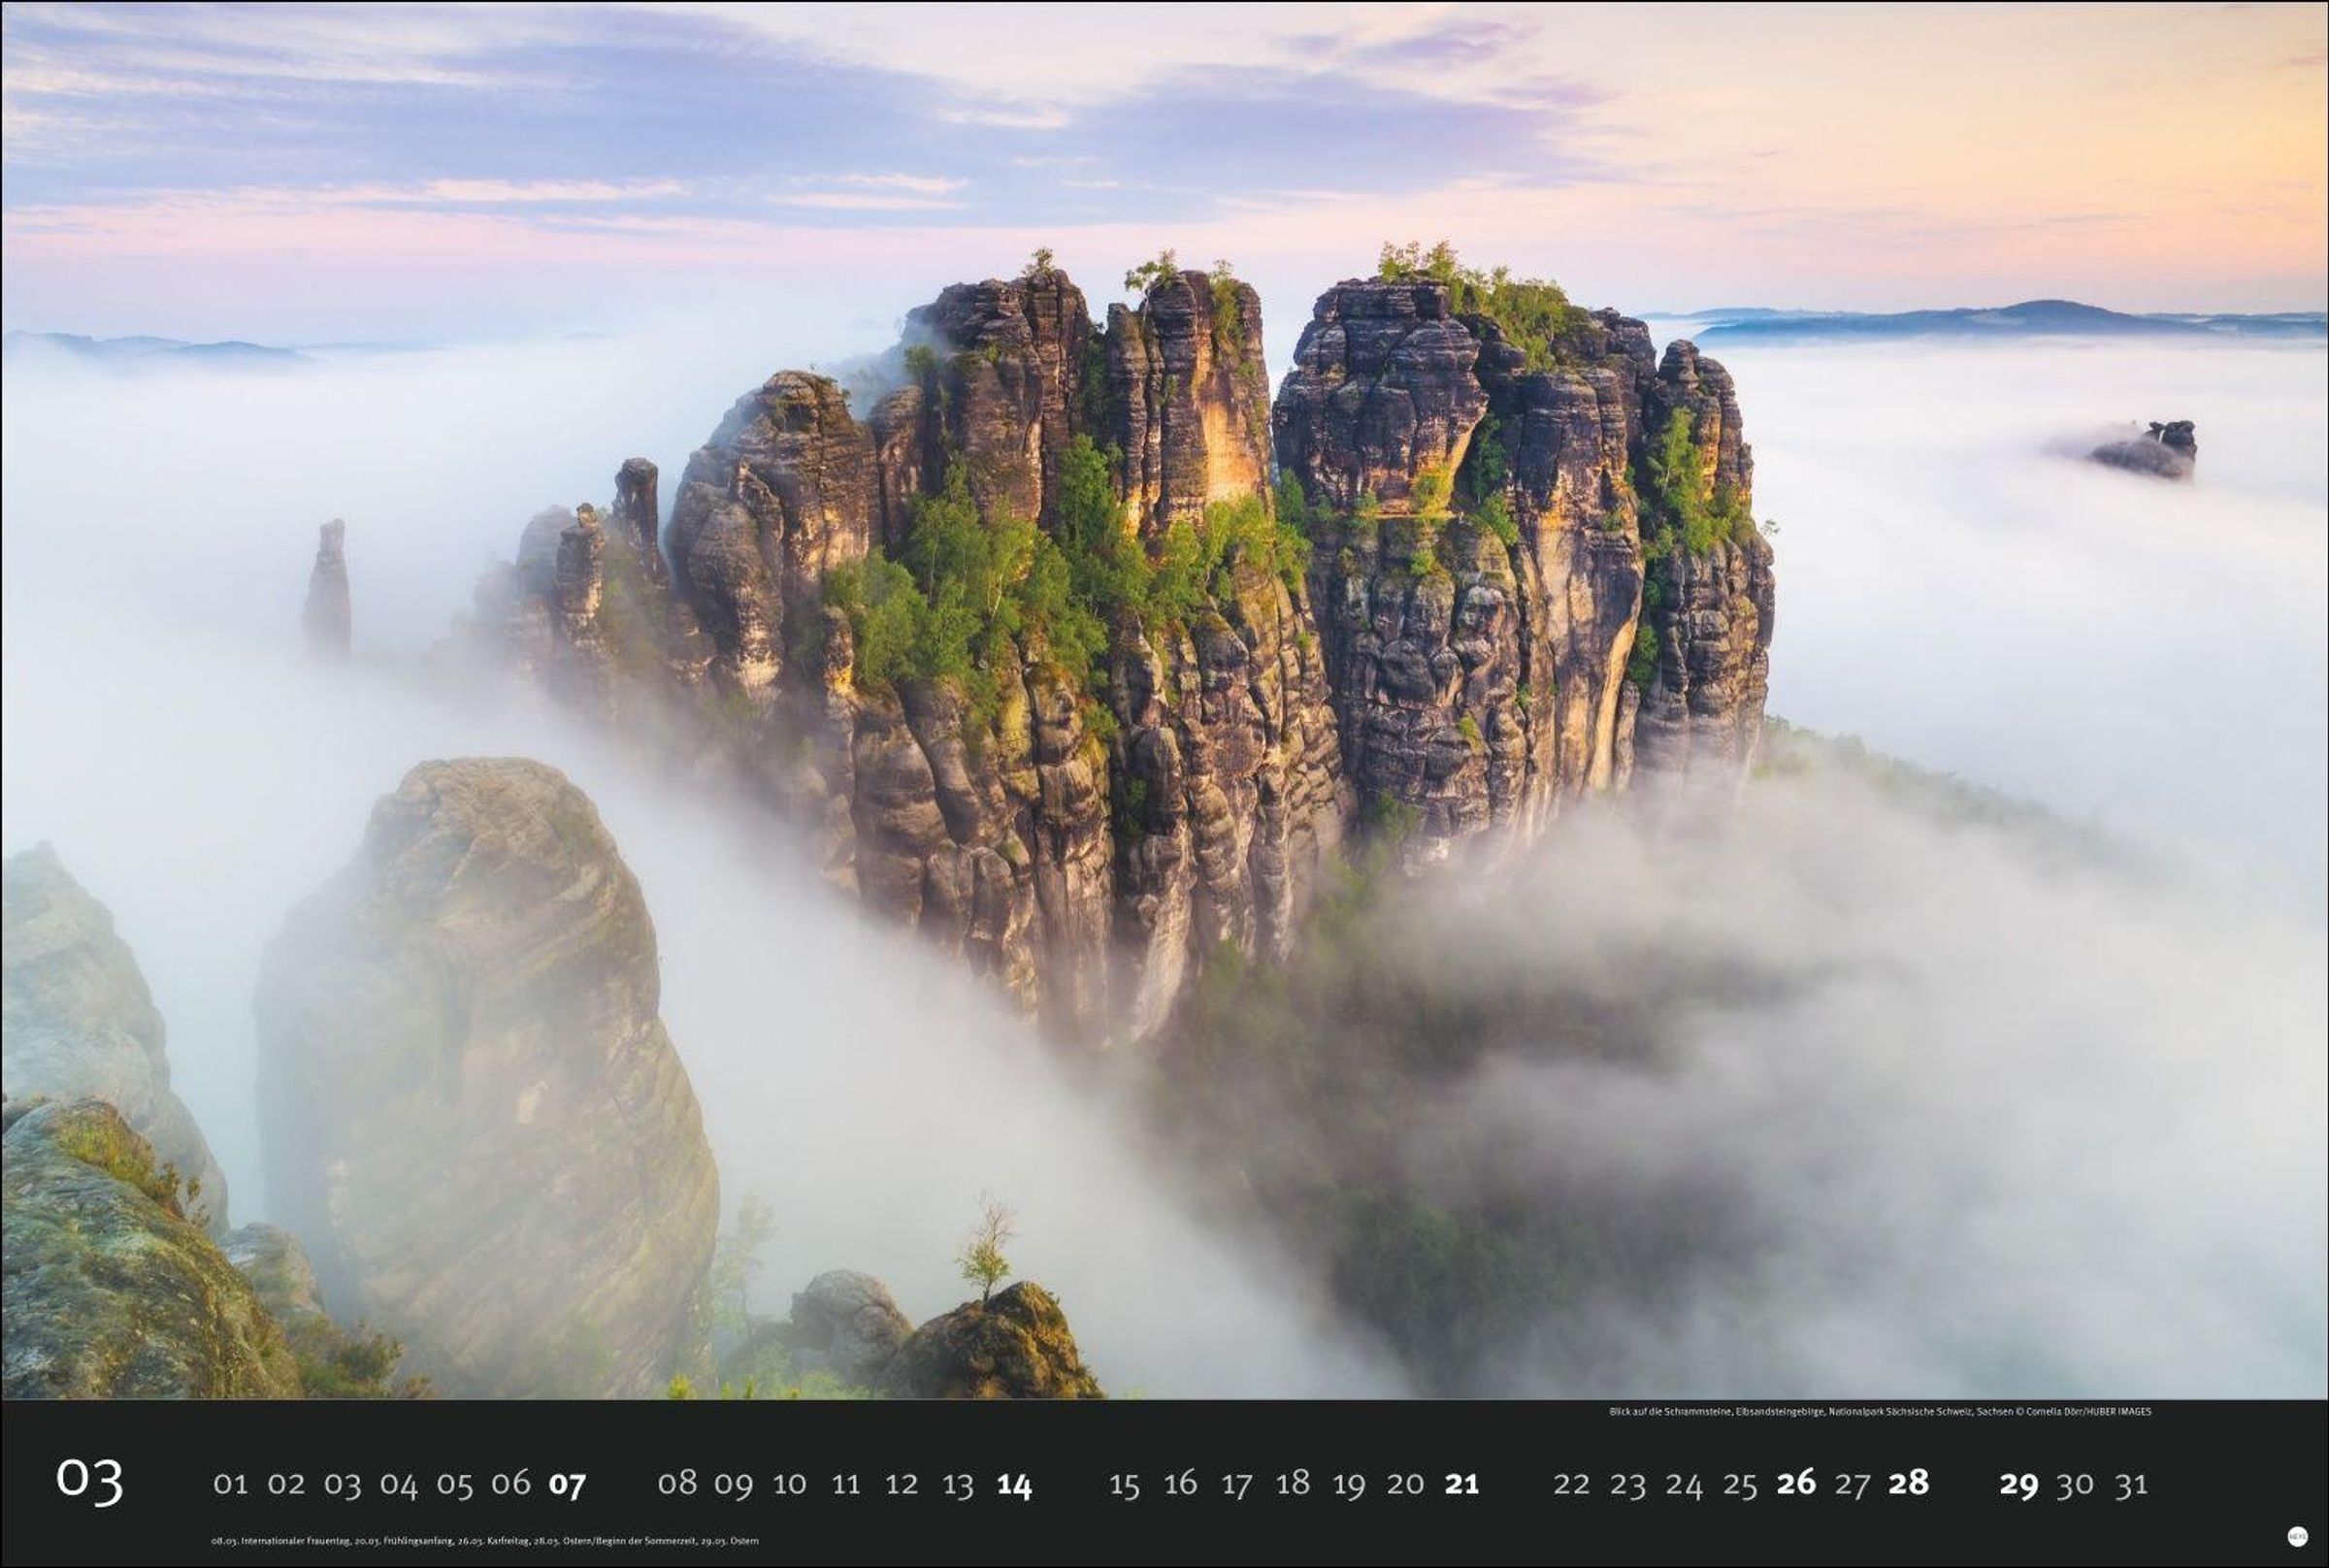Click the large month number 03
This screenshot has width=2329, height=1568.
coord(90,1481)
